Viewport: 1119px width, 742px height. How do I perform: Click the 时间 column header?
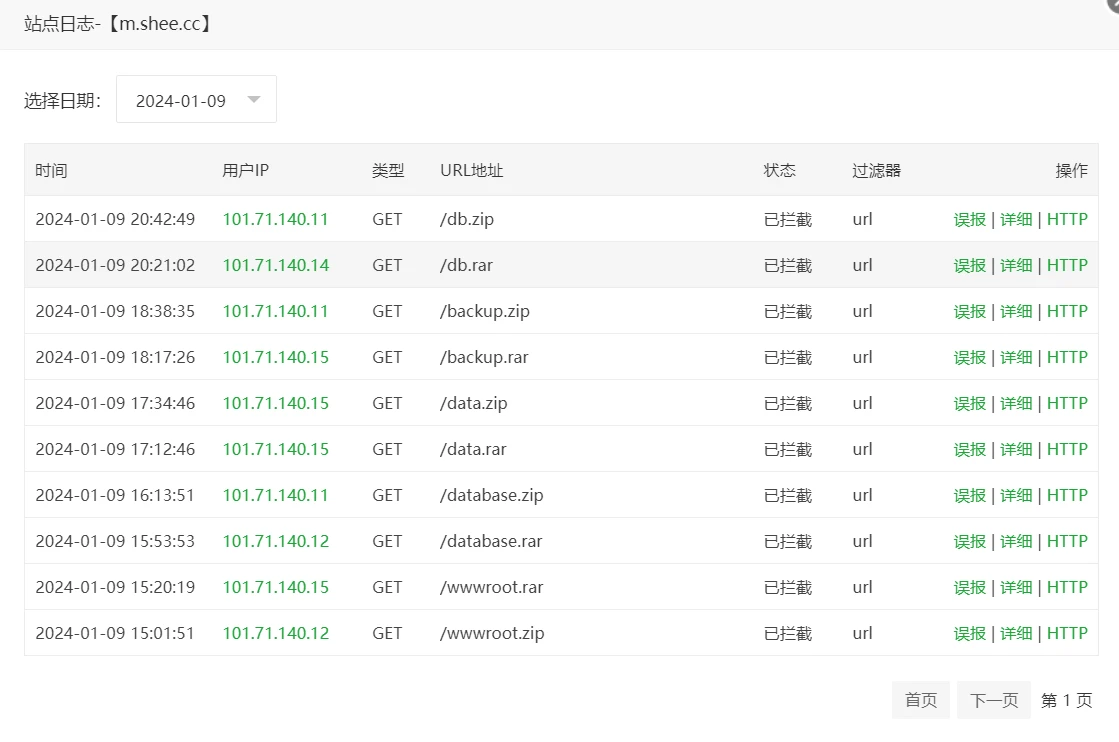pyautogui.click(x=51, y=170)
